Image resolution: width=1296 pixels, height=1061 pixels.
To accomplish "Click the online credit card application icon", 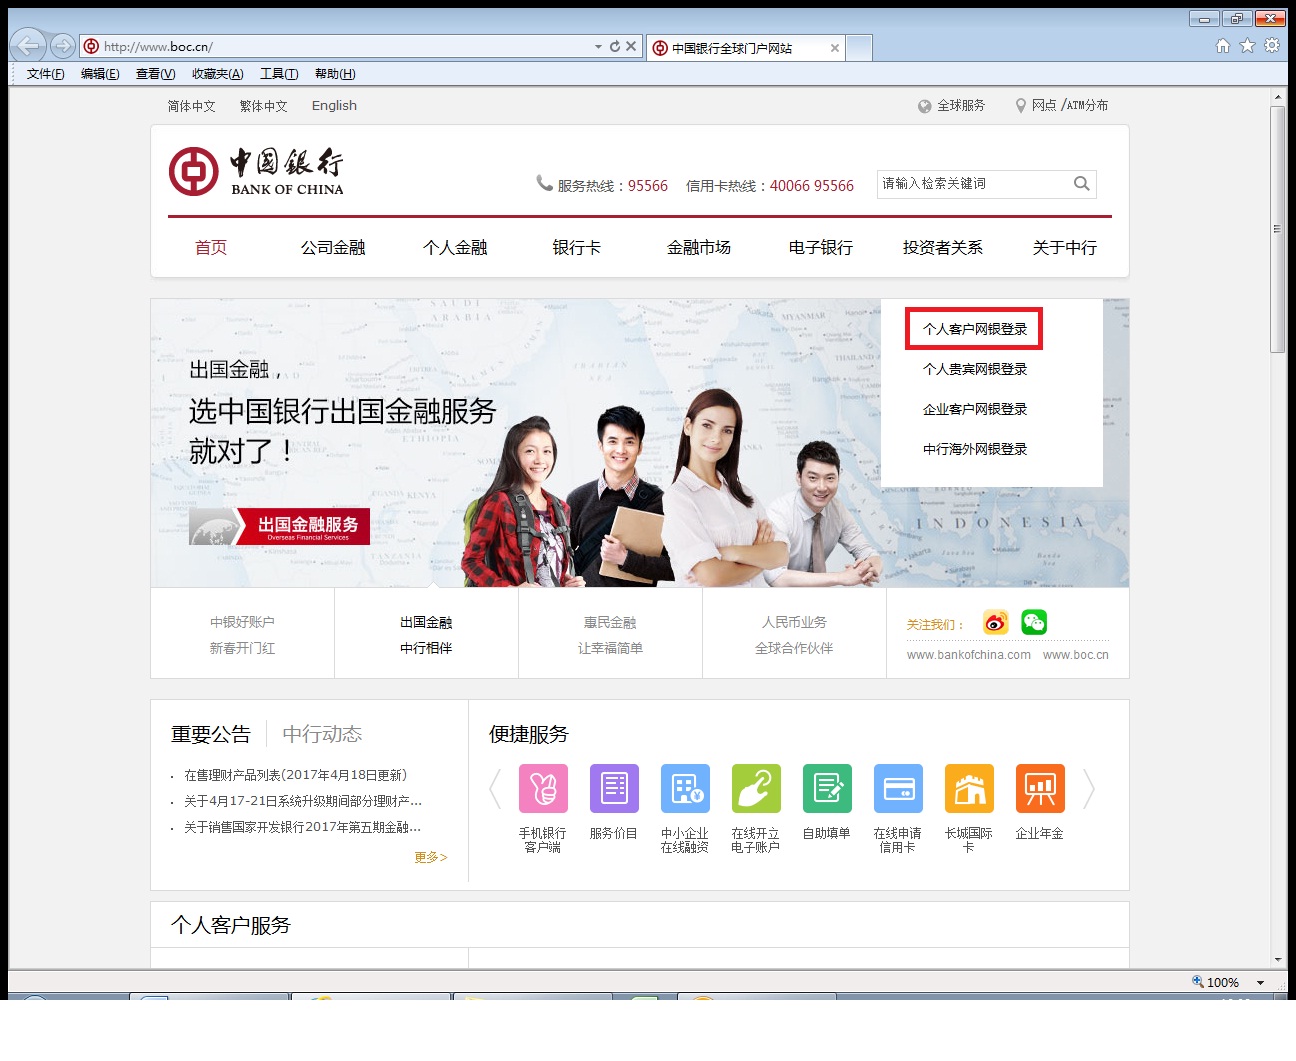I will 898,789.
